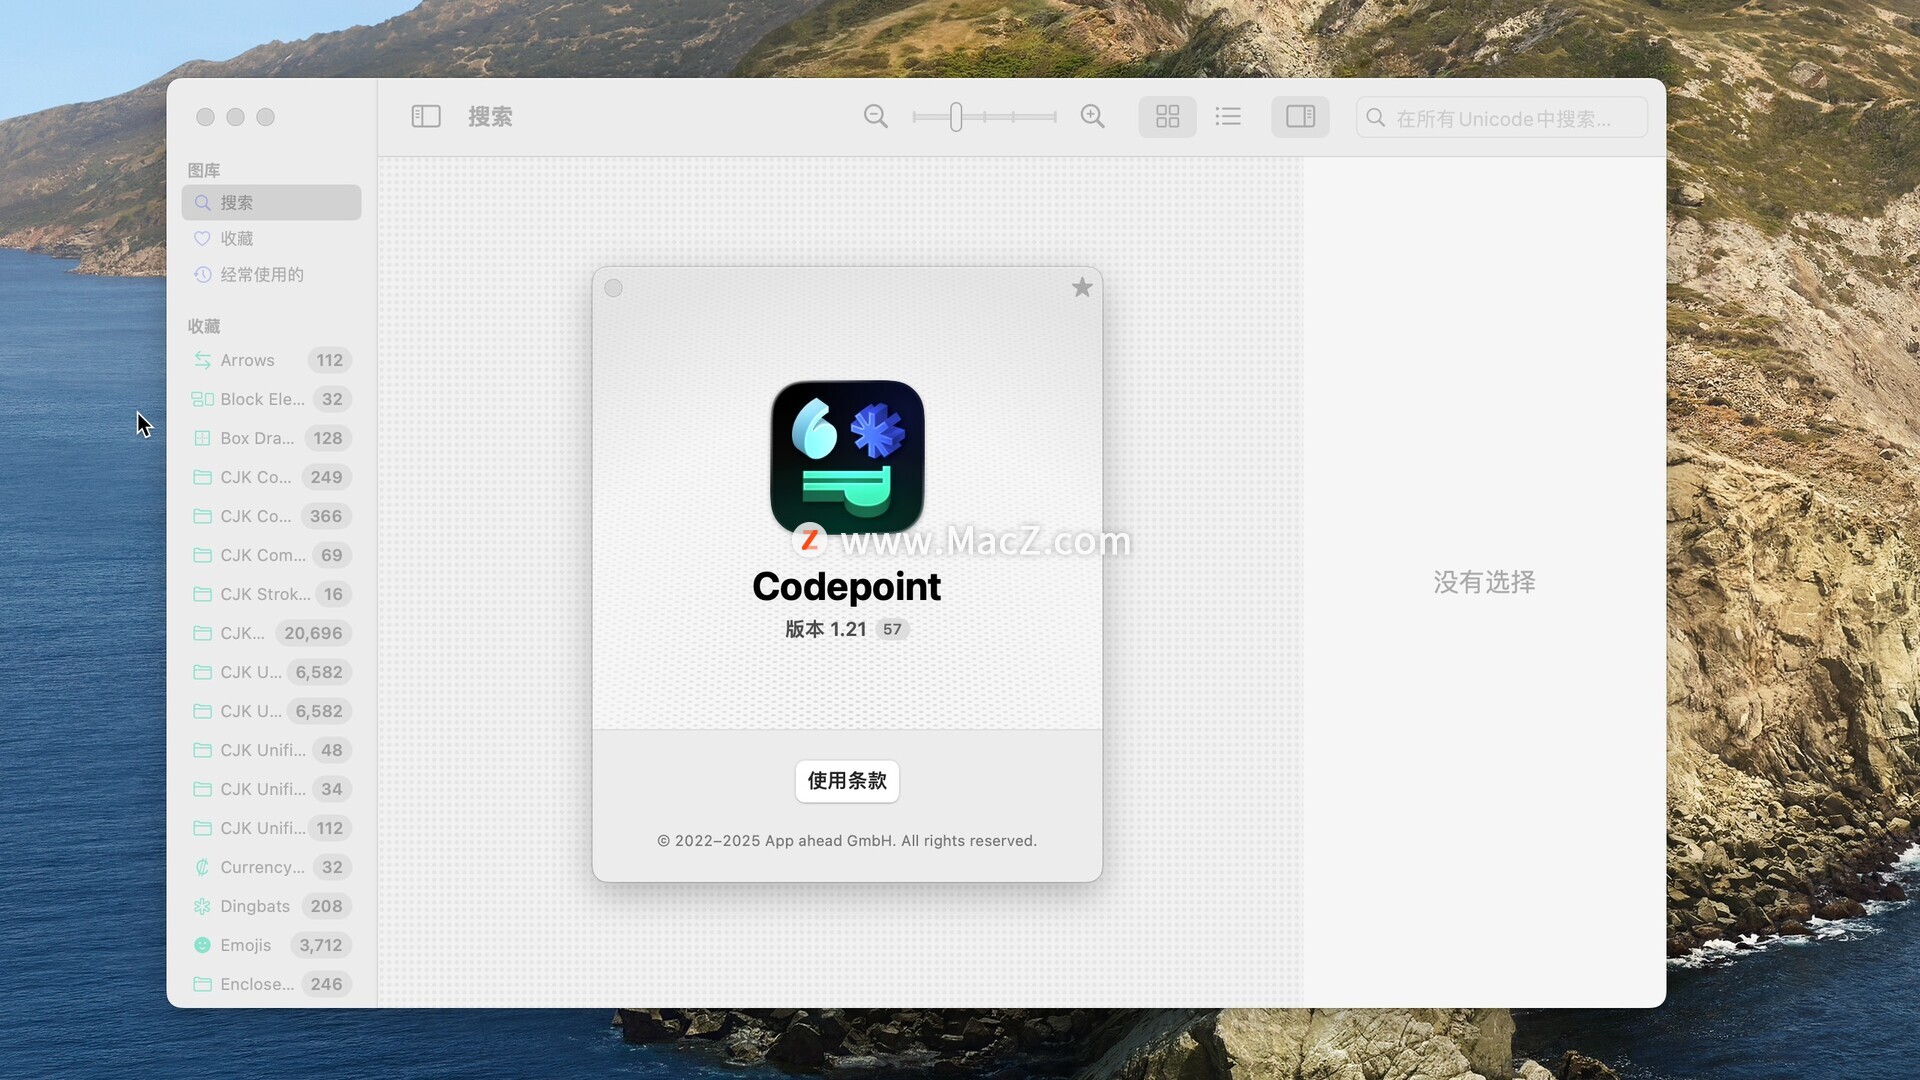Select the Emojis collection
Screen dimensions: 1920x1080
pos(245,946)
